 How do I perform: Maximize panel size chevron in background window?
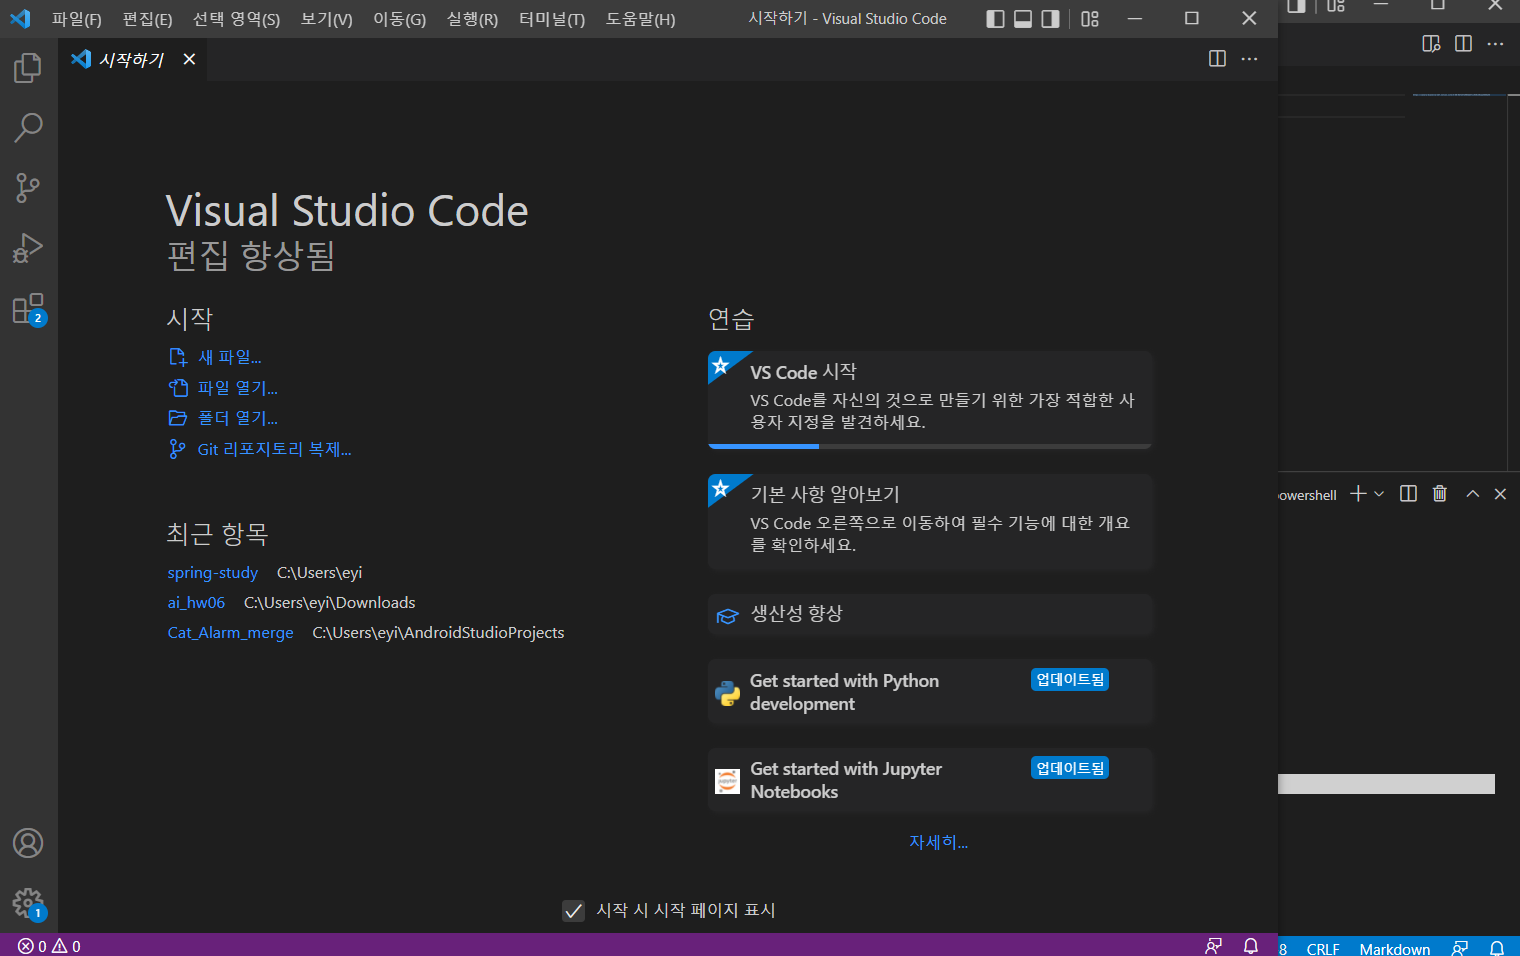pos(1472,494)
